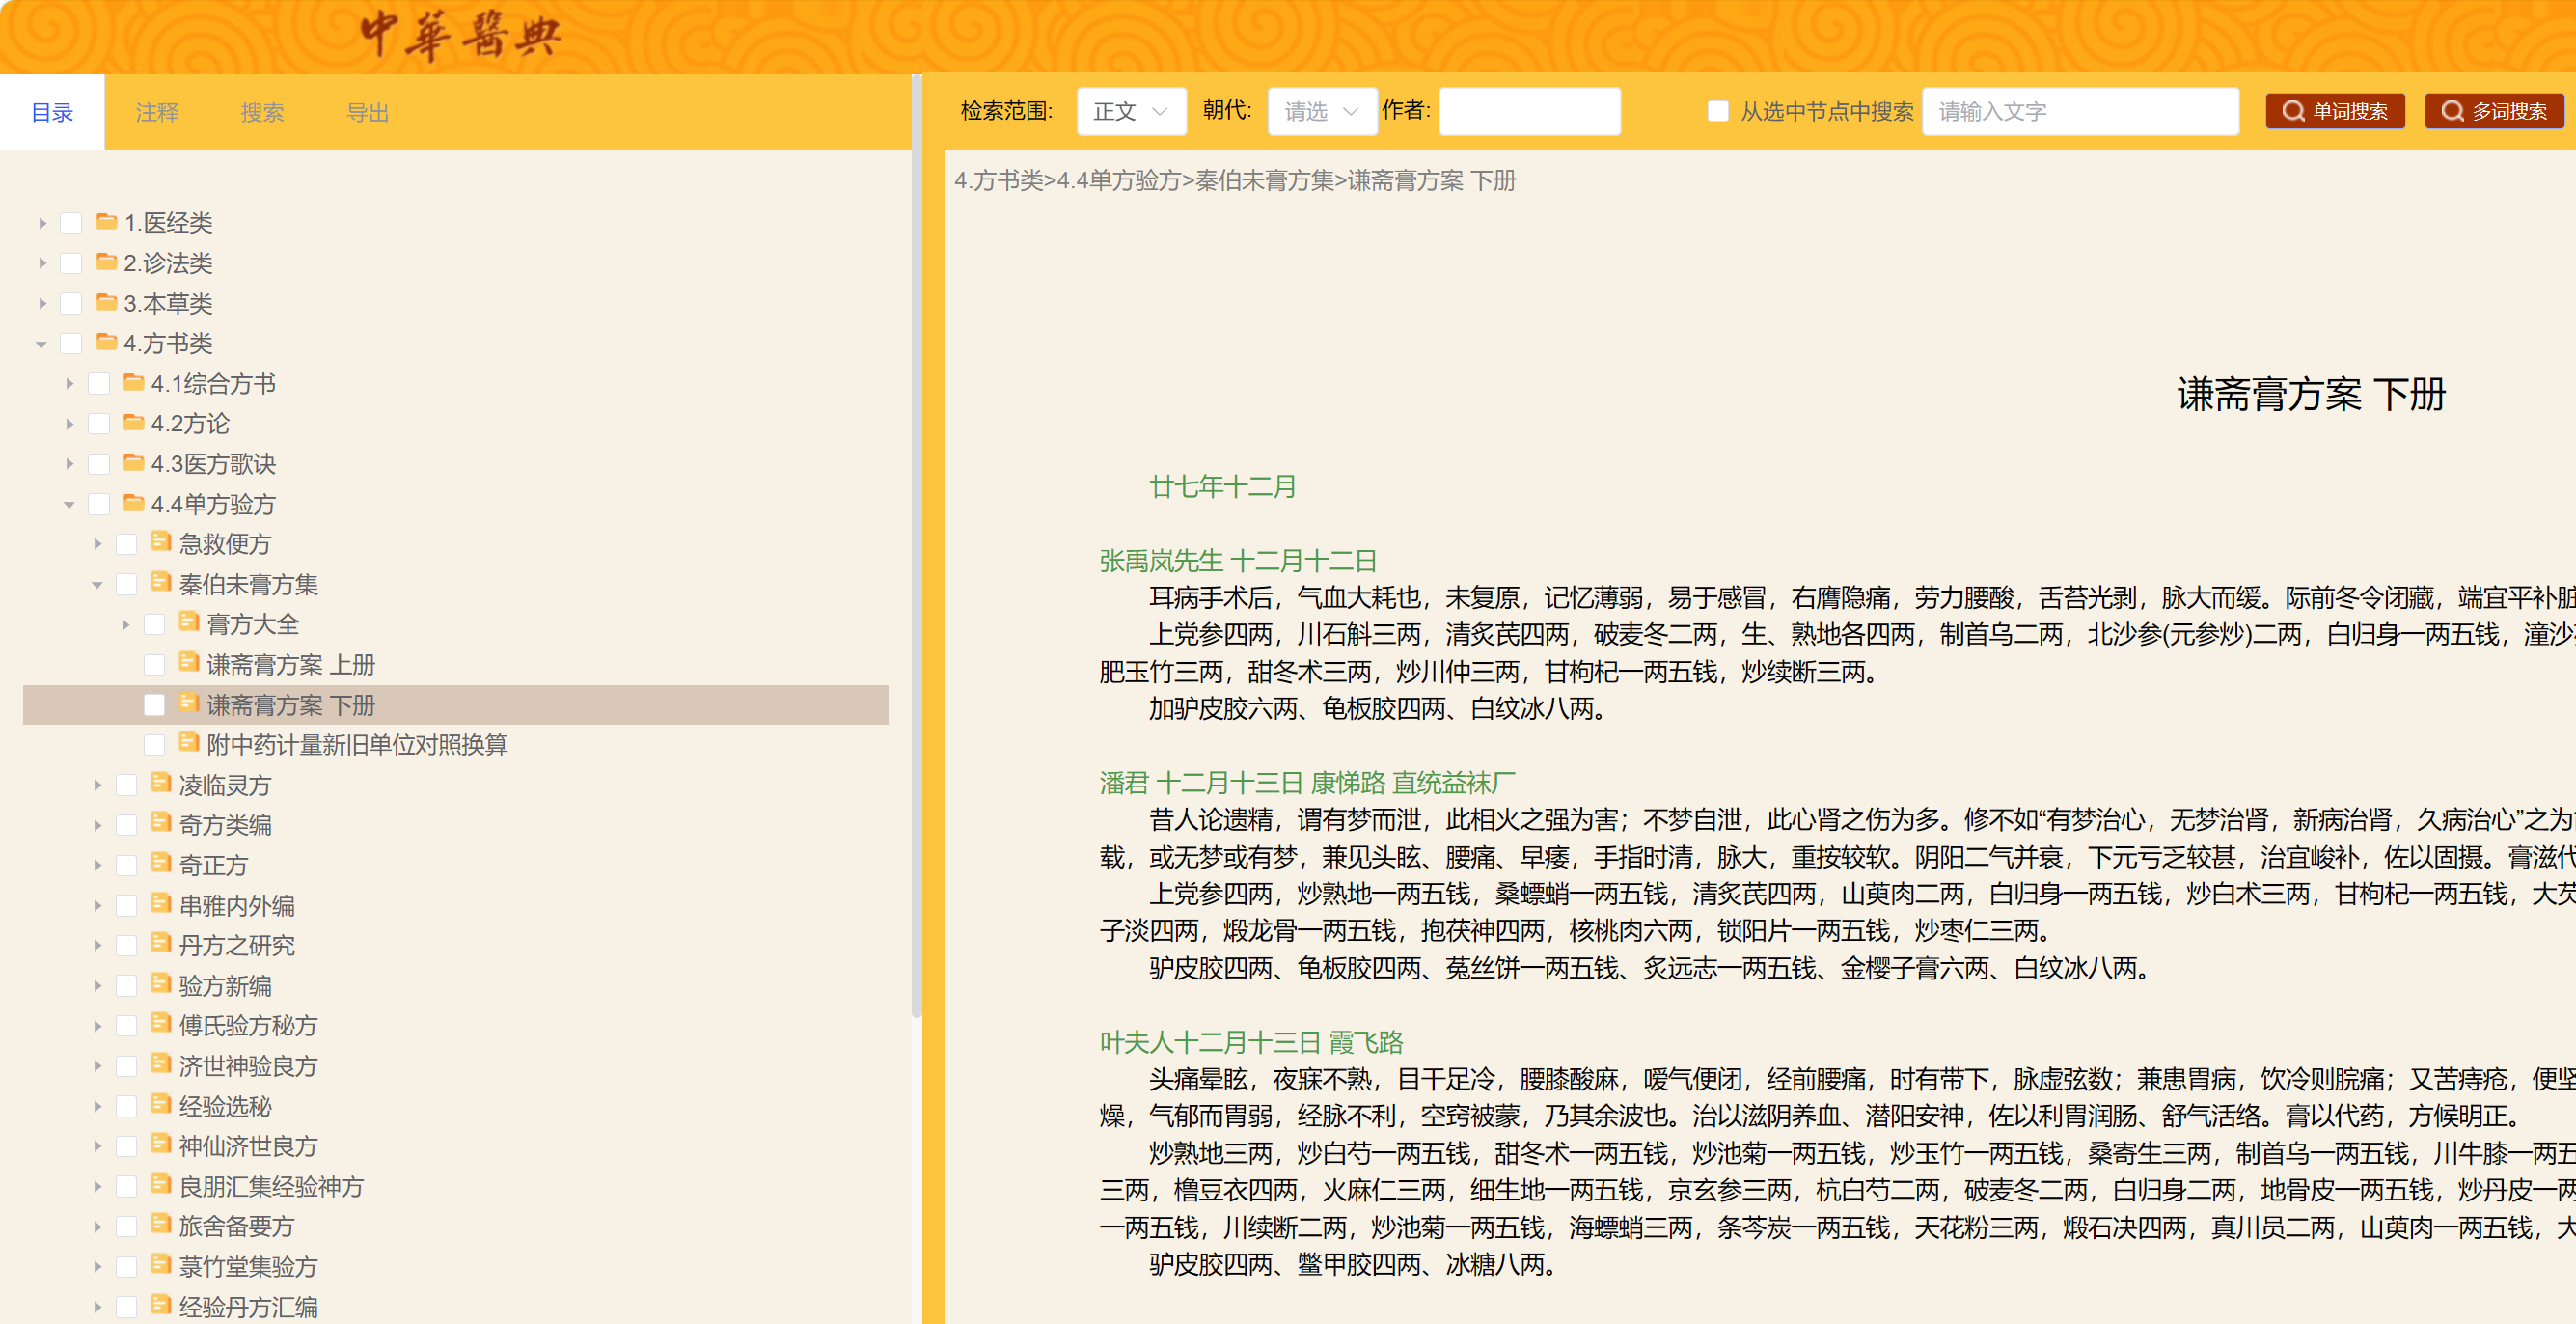Click the document icon of 急救便方

tap(160, 542)
